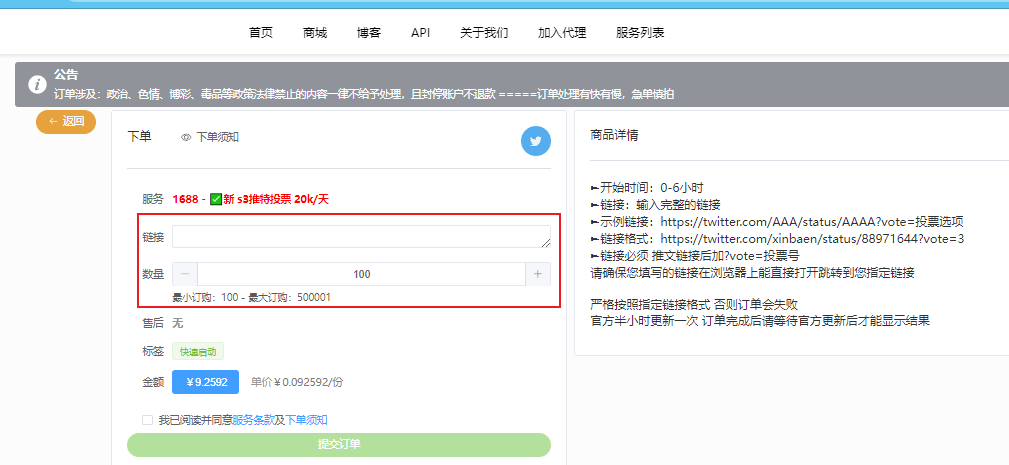The width and height of the screenshot is (1009, 465).
Task: Go to 商城 in the navigation bar
Action: click(x=315, y=32)
